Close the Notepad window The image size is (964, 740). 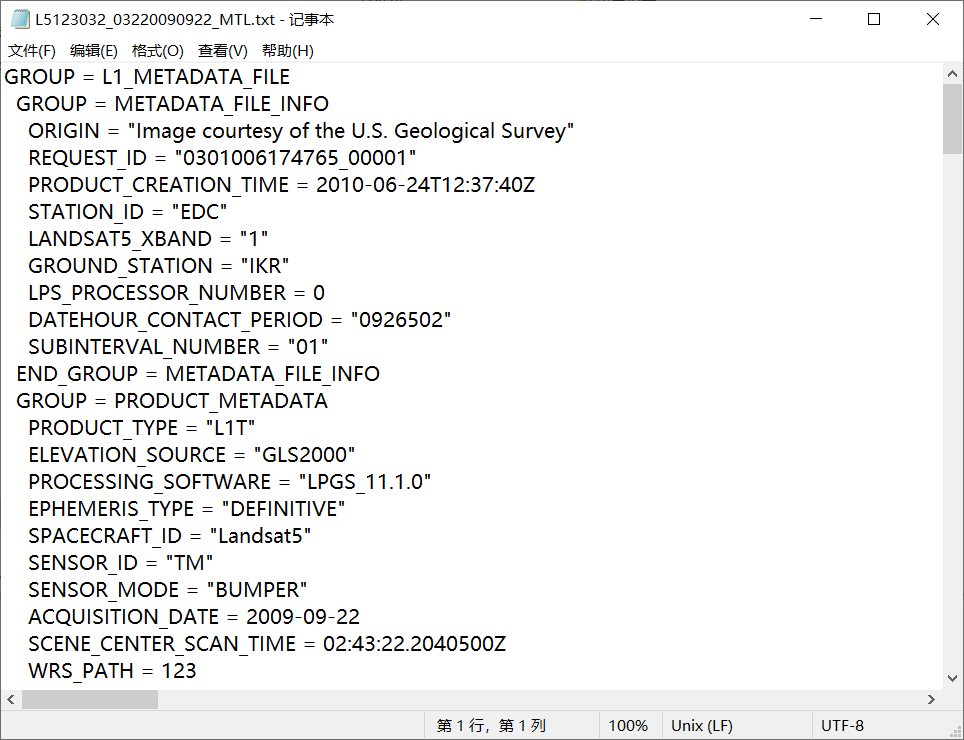(x=933, y=19)
